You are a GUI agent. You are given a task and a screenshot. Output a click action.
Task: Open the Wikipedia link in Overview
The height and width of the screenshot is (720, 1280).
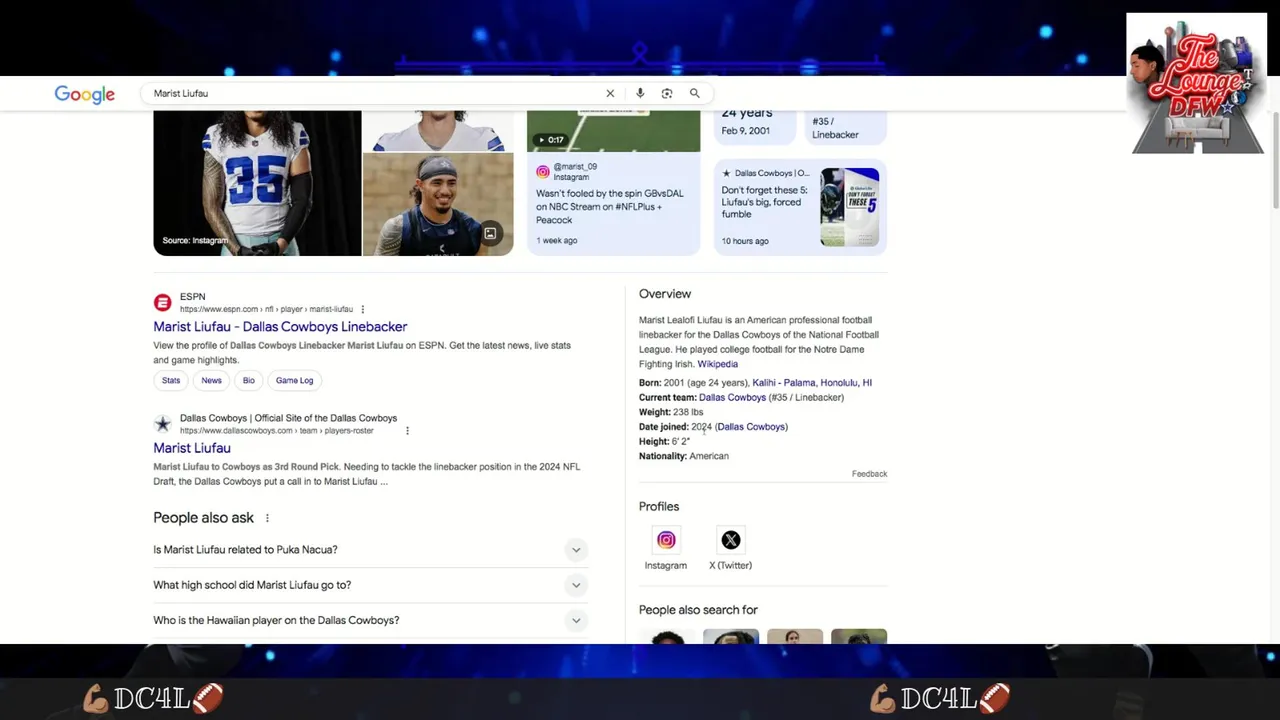(x=717, y=364)
